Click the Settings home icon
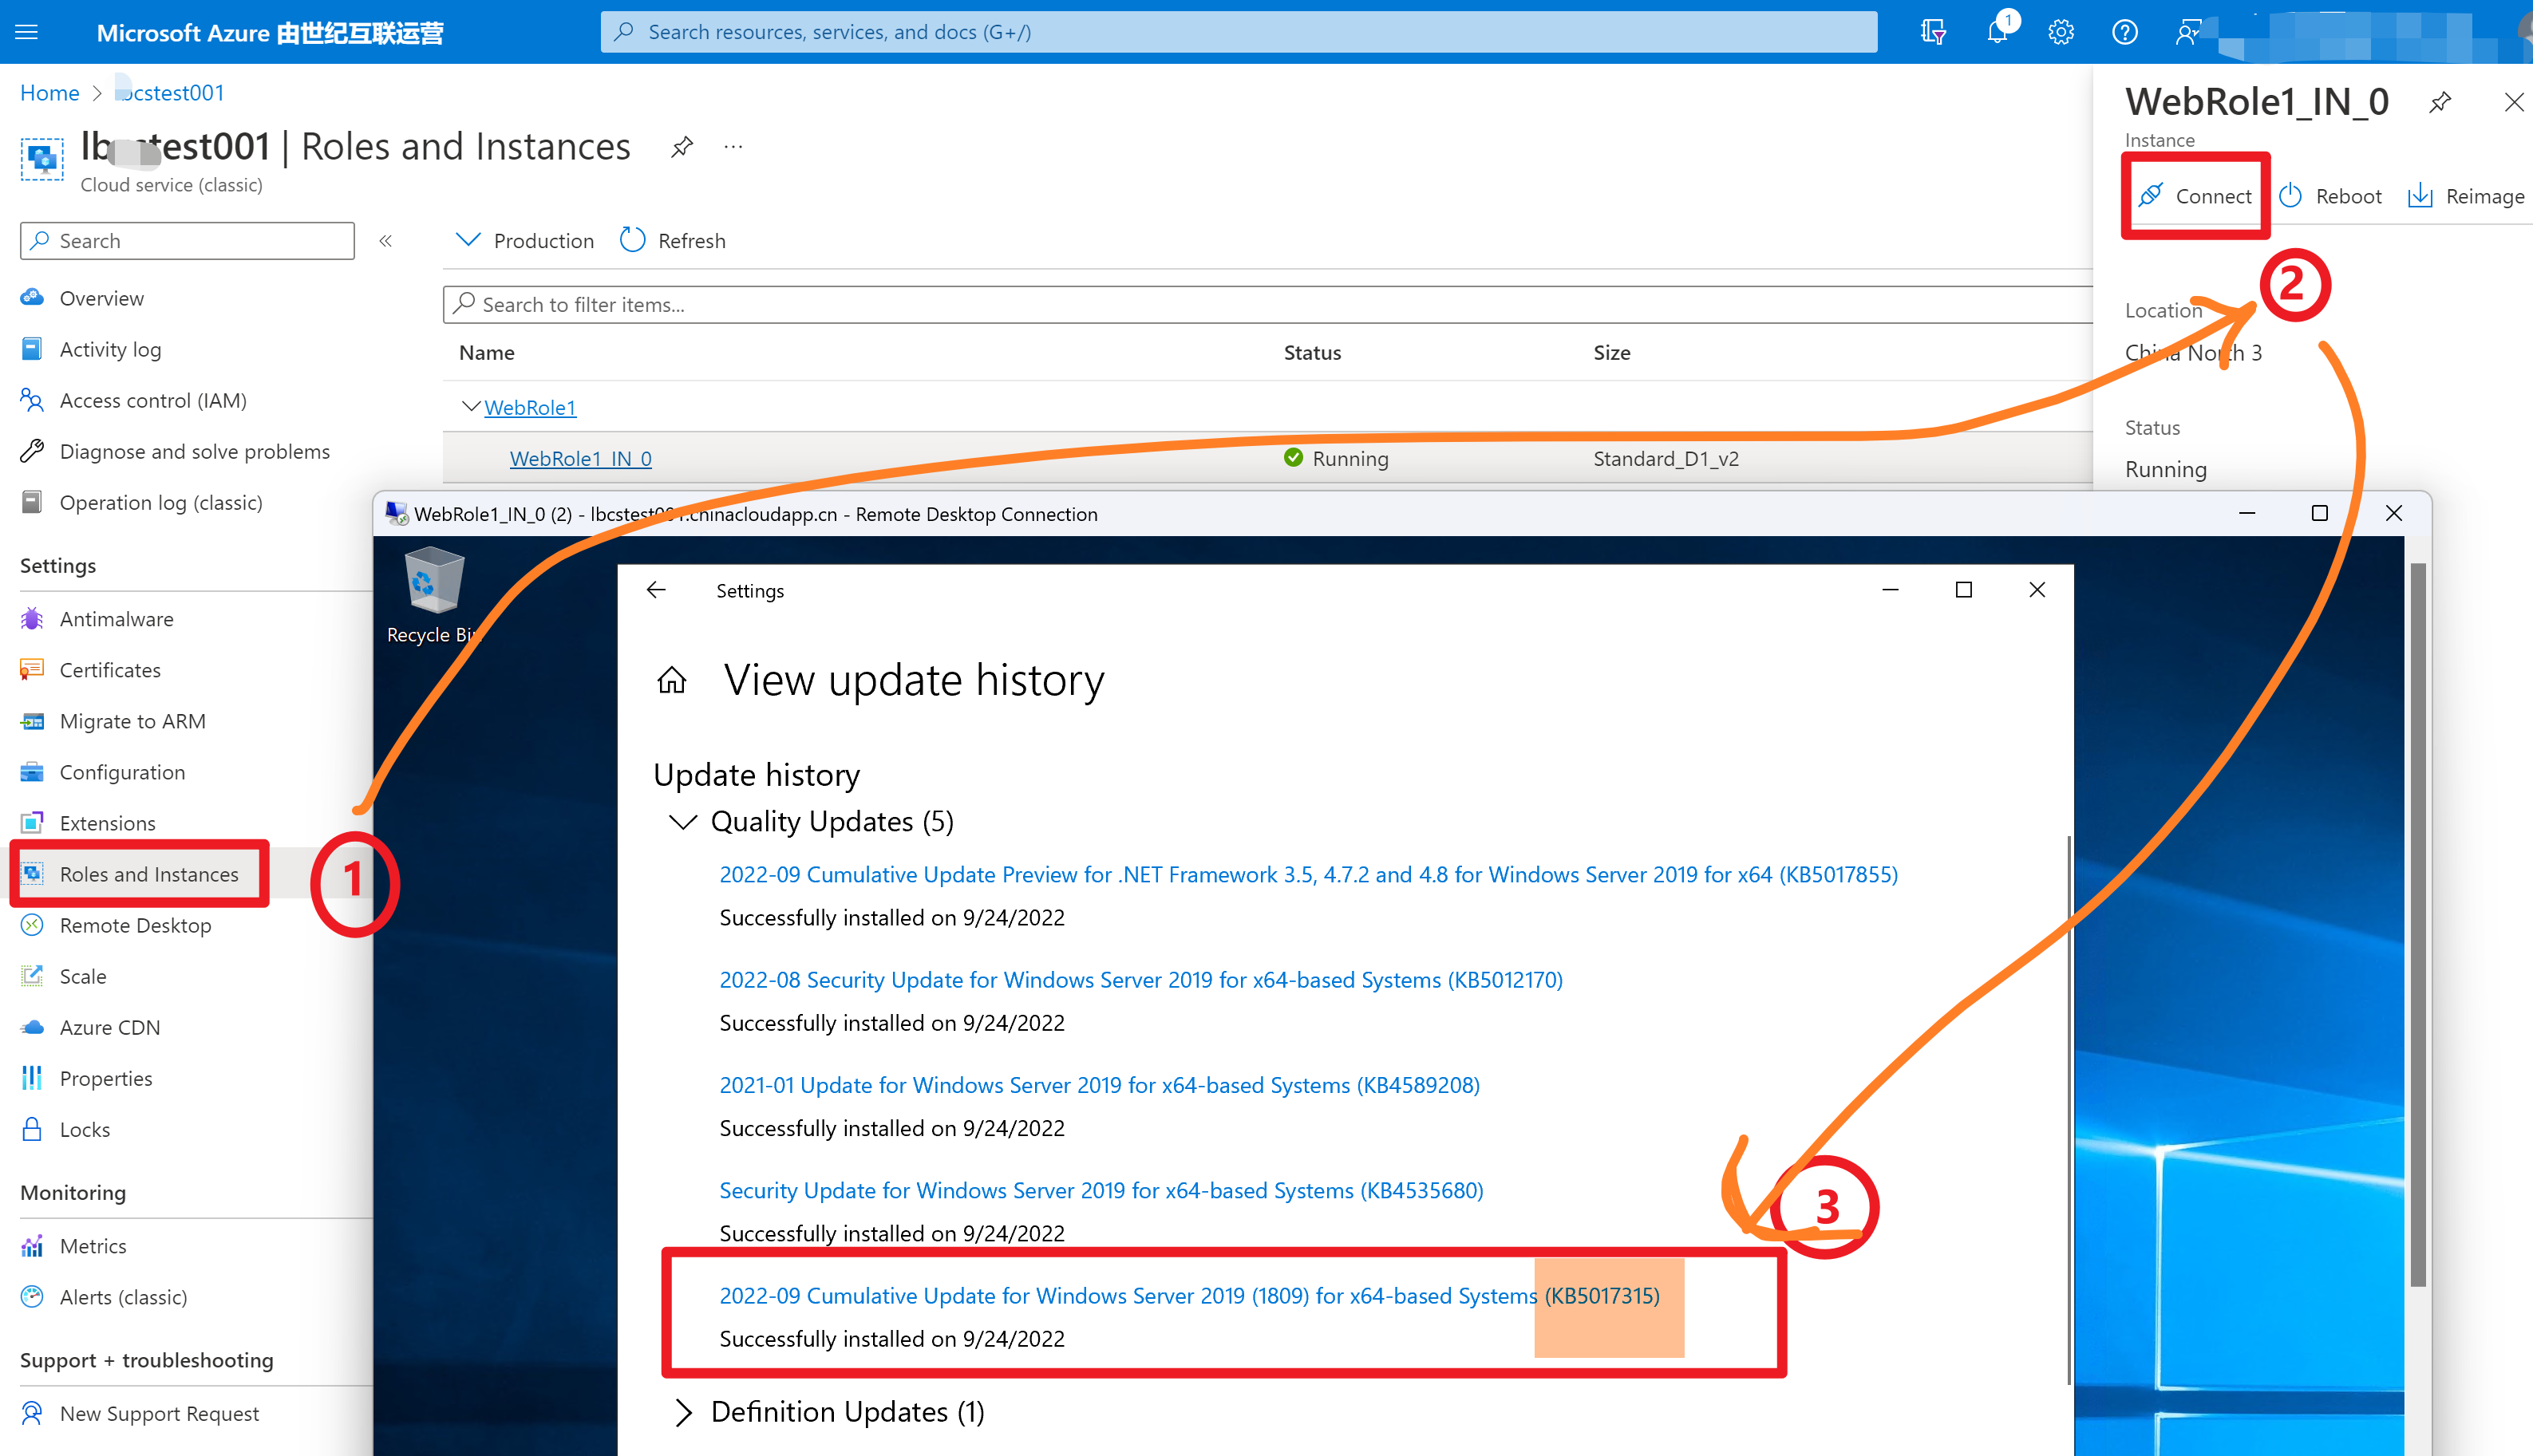Image resolution: width=2533 pixels, height=1456 pixels. (x=671, y=681)
